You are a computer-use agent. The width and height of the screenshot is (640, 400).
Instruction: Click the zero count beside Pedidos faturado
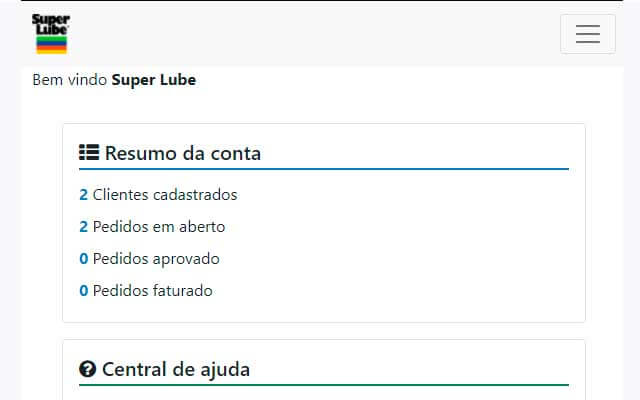(x=84, y=291)
